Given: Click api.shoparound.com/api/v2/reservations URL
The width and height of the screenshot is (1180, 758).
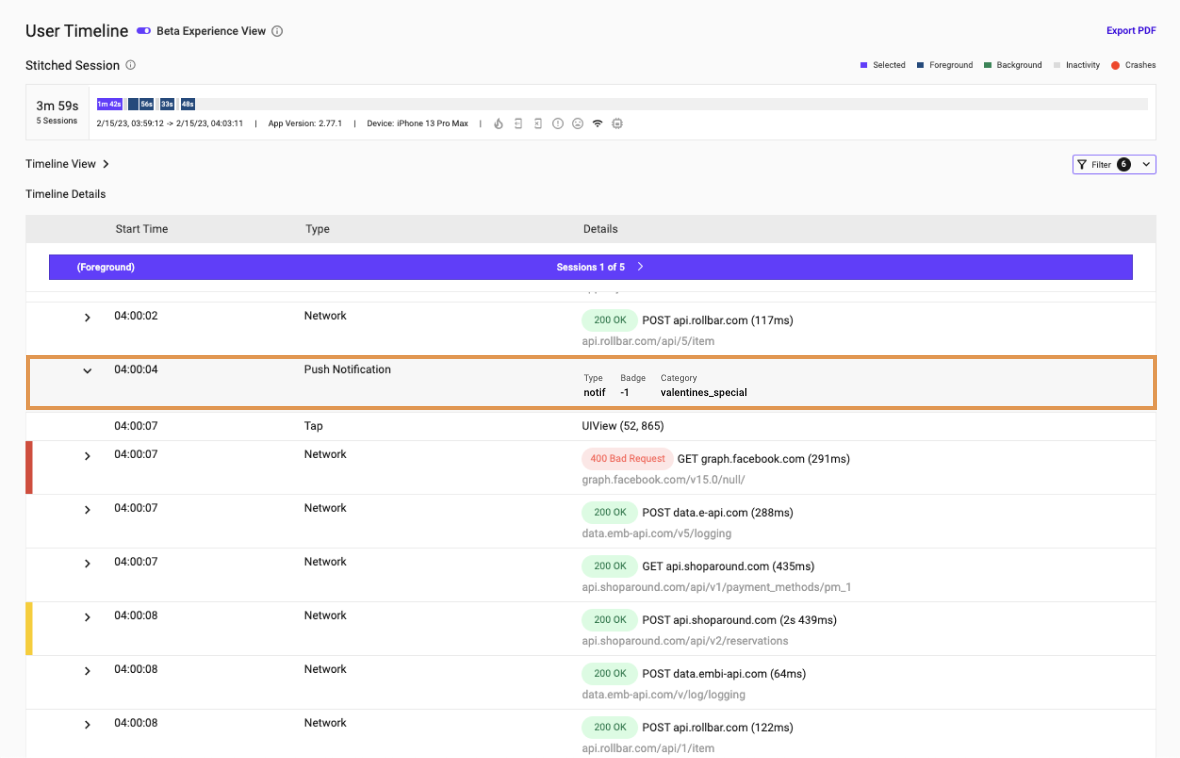Looking at the screenshot, I should [x=685, y=641].
